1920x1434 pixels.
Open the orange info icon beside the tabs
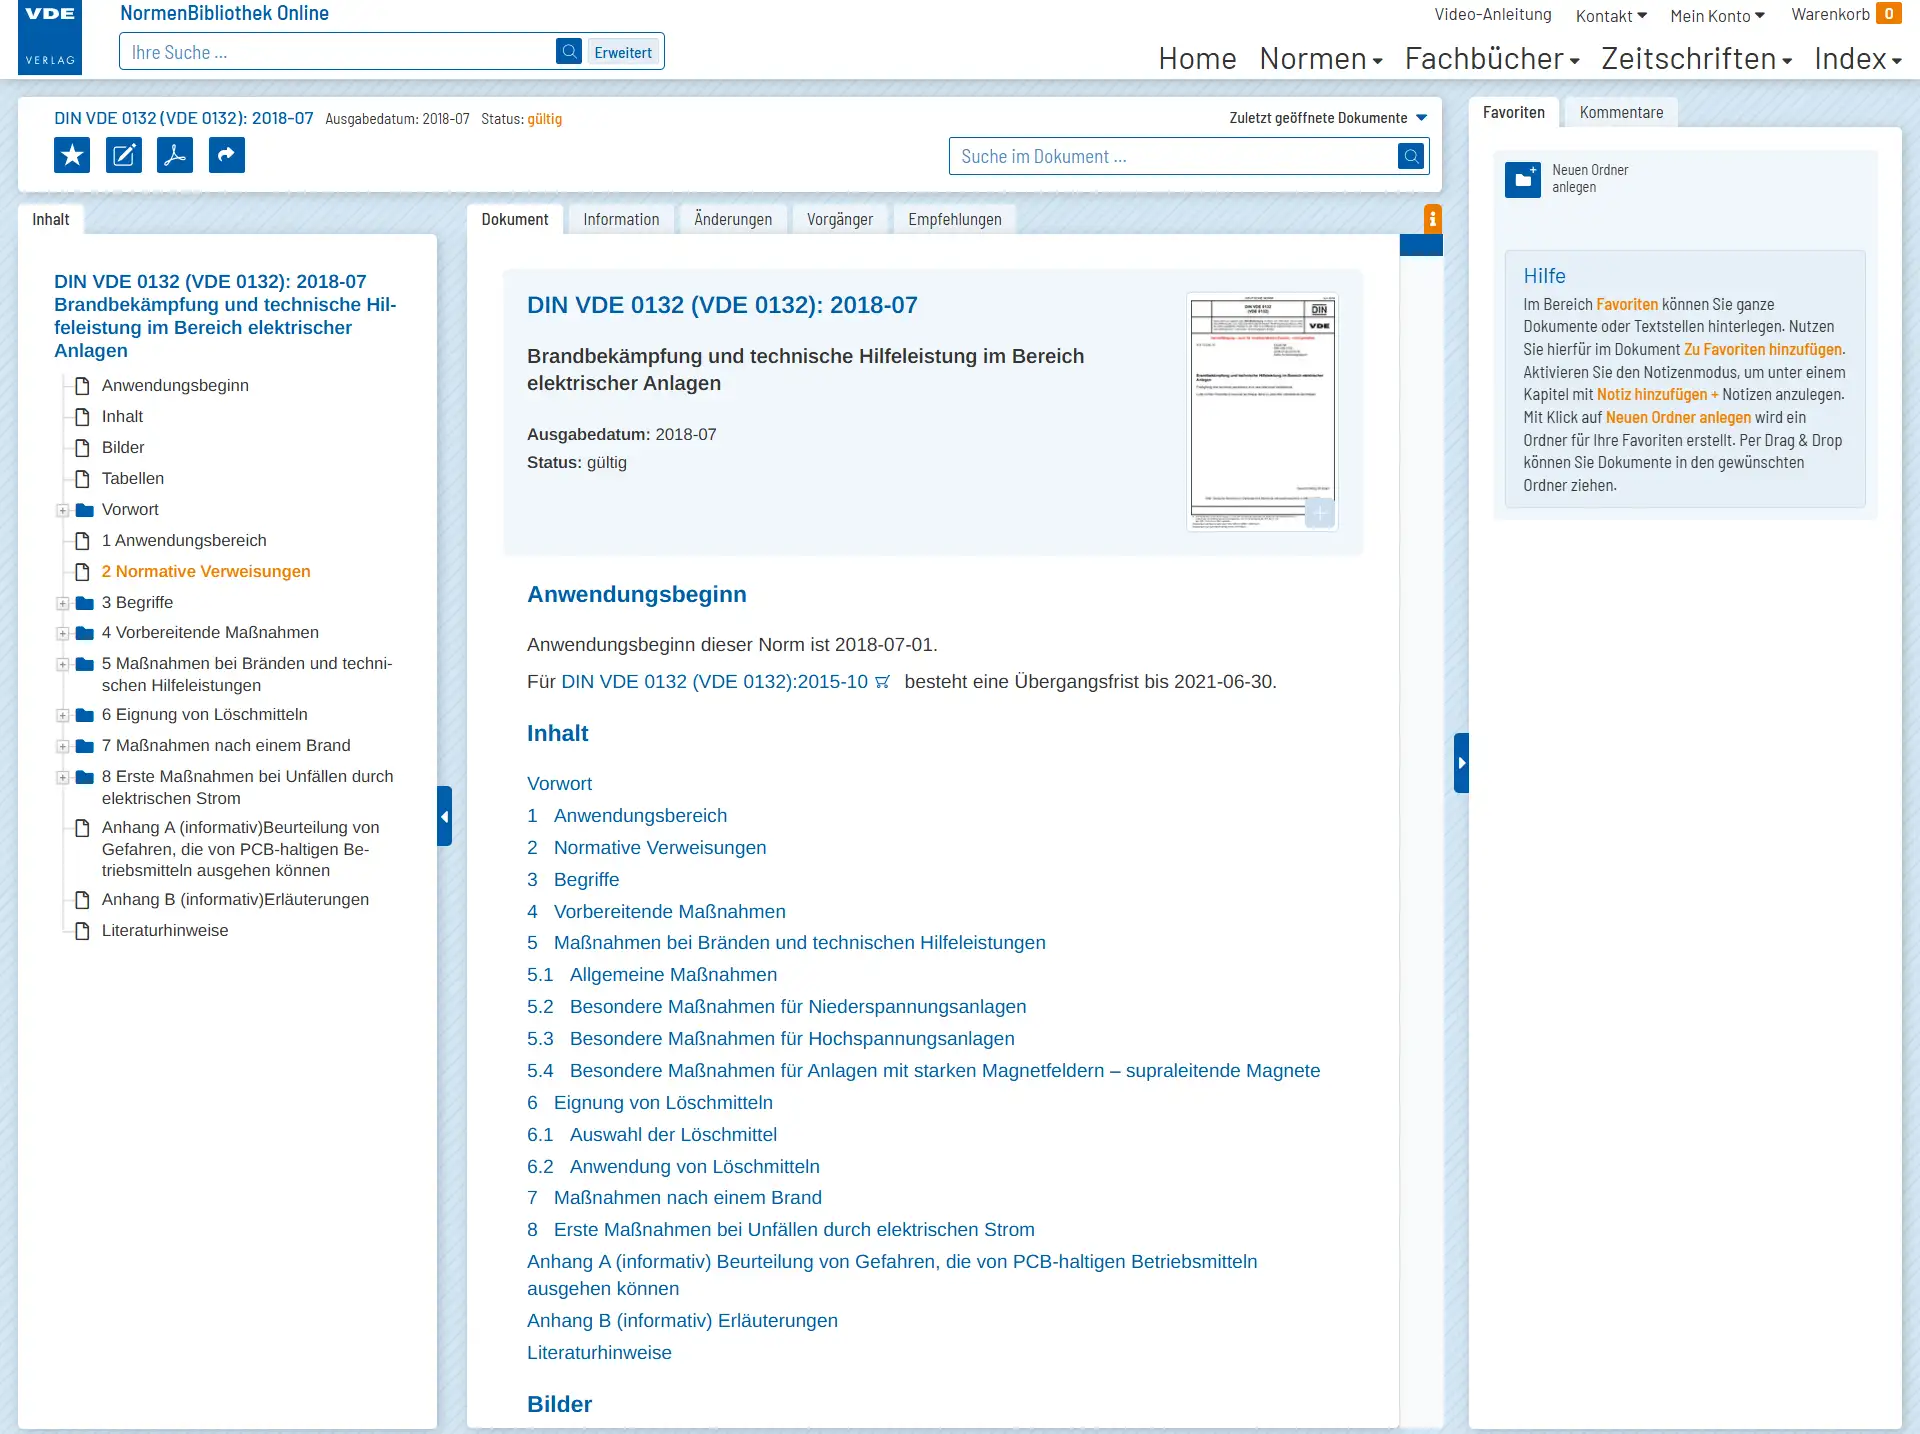coord(1432,218)
